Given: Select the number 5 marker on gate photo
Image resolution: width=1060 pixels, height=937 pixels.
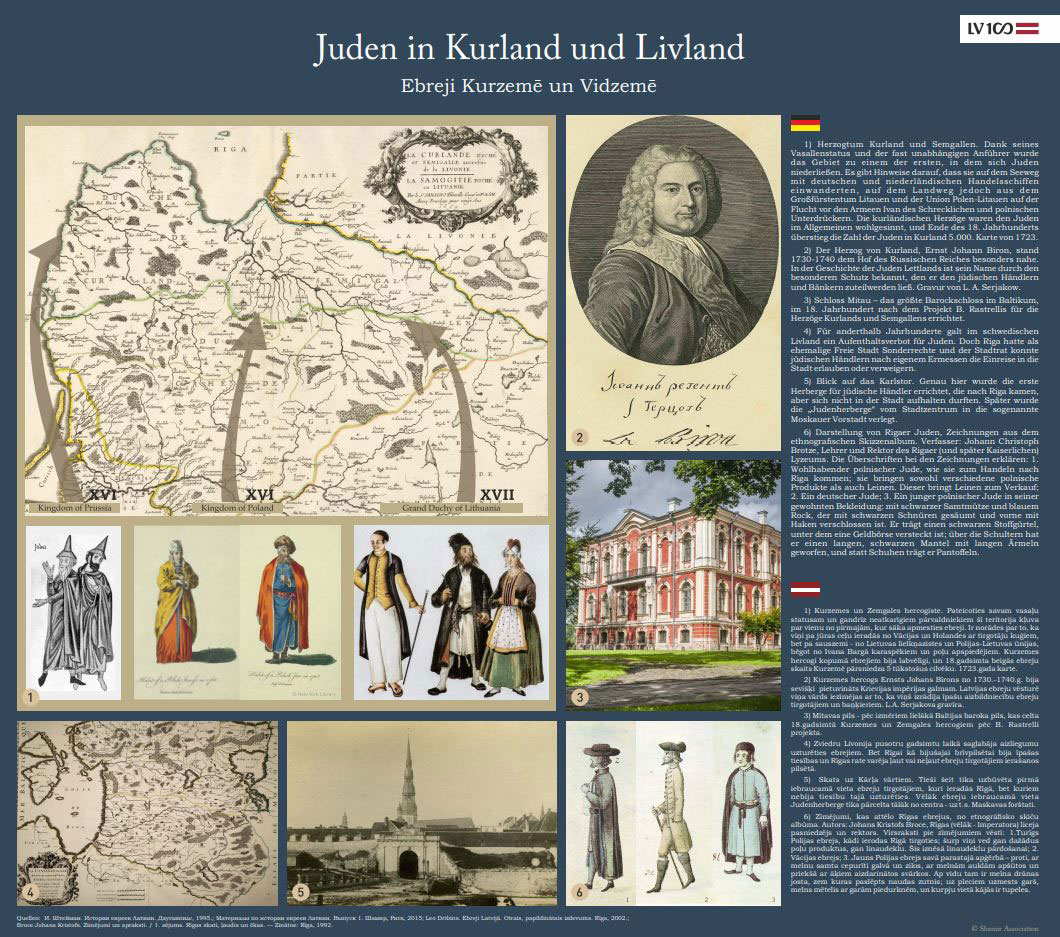Looking at the screenshot, I should pyautogui.click(x=301, y=891).
